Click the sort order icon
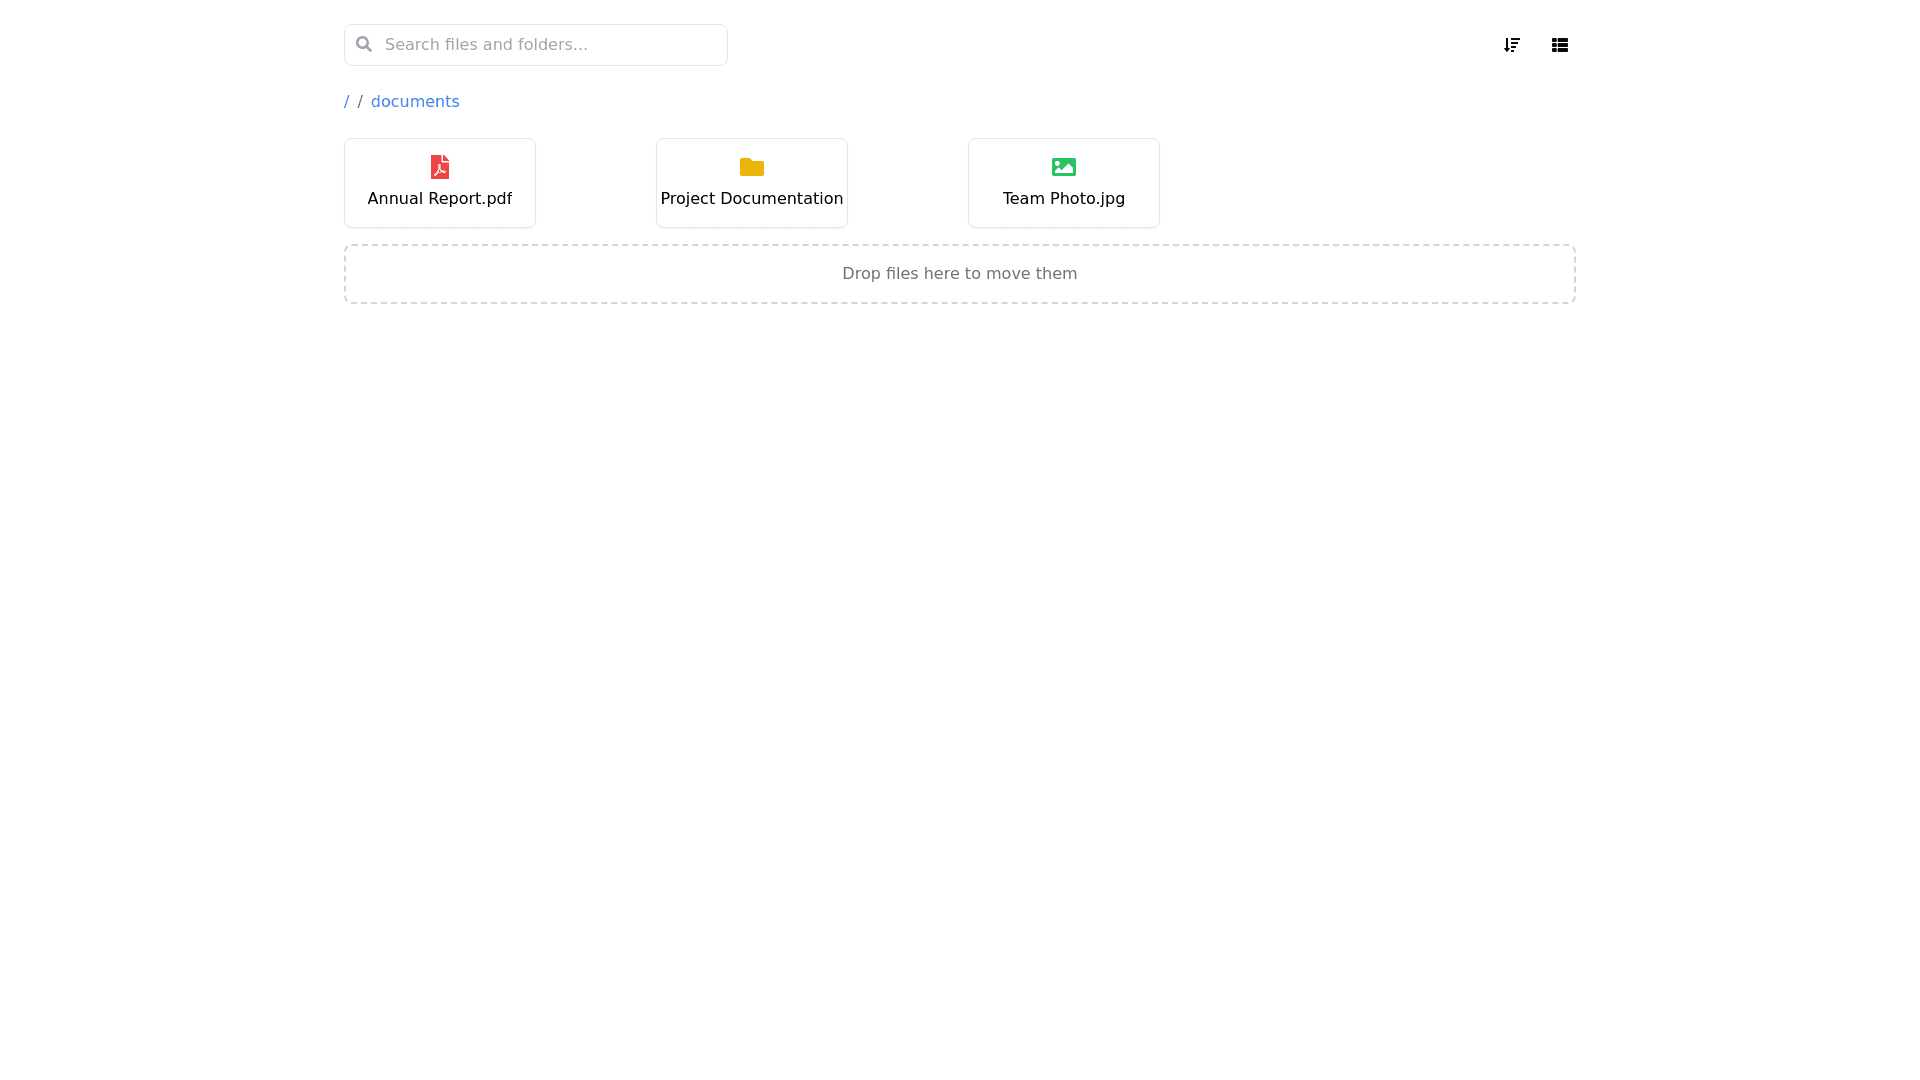Image resolution: width=1920 pixels, height=1080 pixels. (x=1511, y=45)
